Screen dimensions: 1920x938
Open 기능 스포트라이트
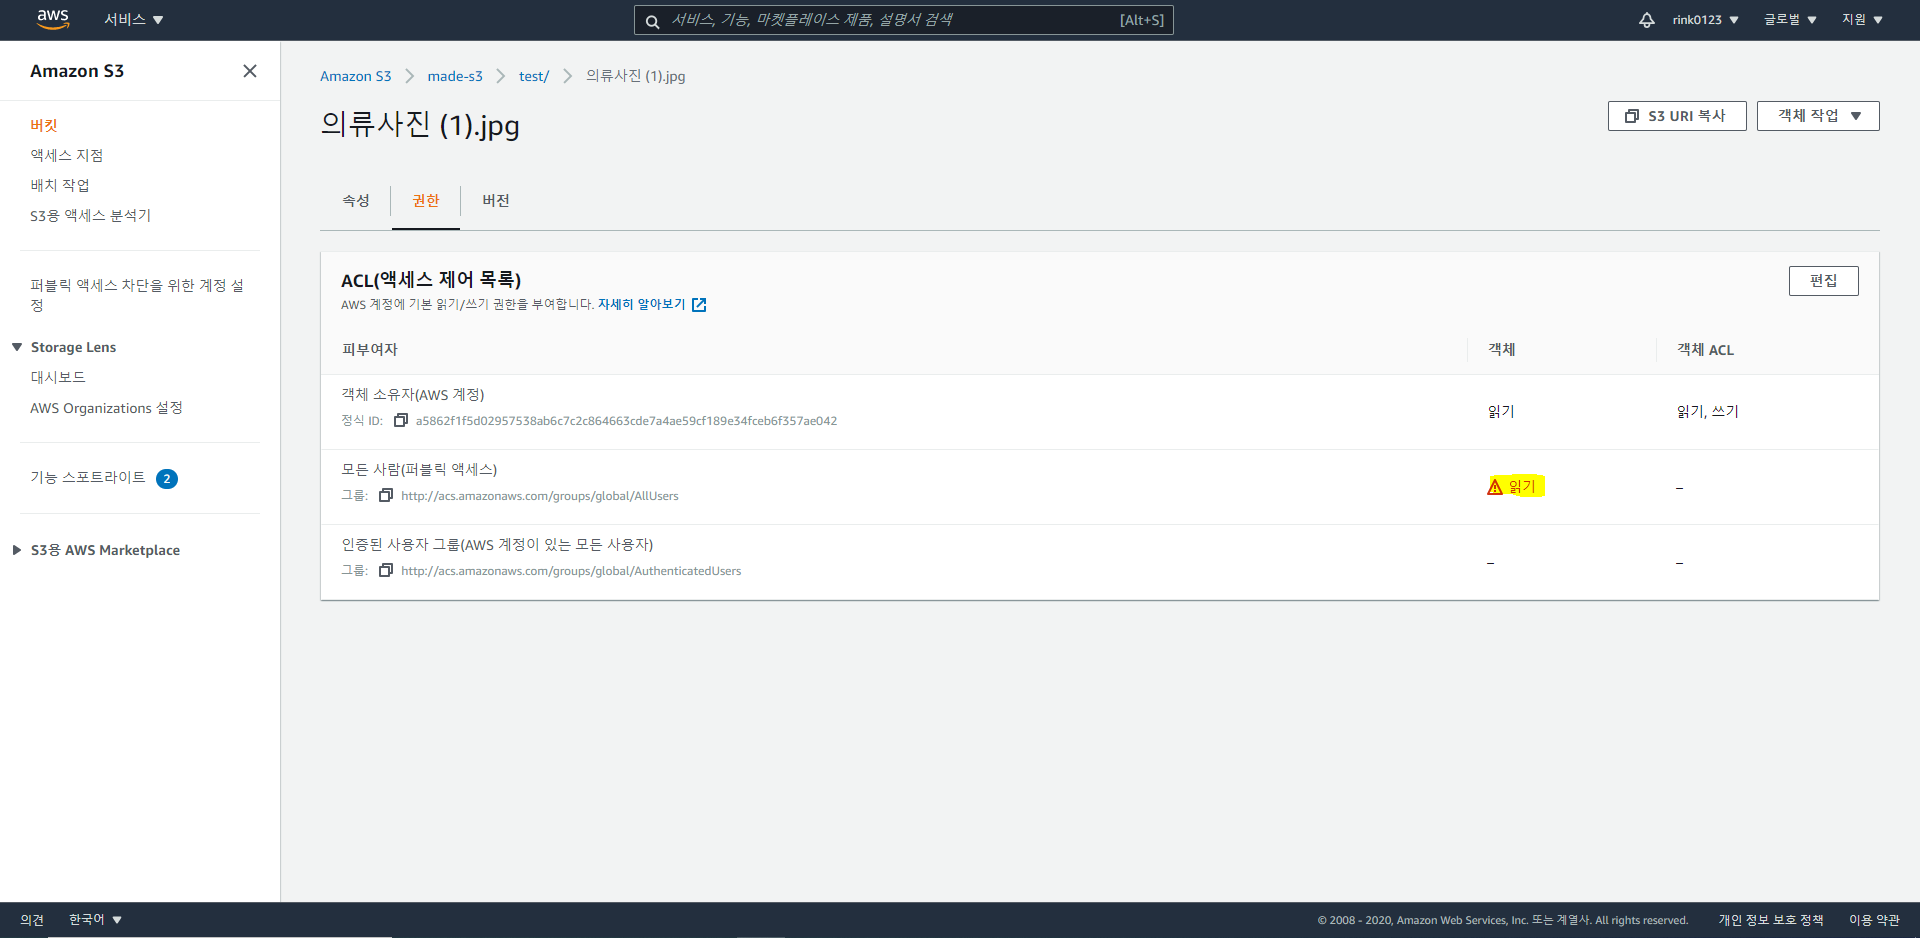(88, 477)
